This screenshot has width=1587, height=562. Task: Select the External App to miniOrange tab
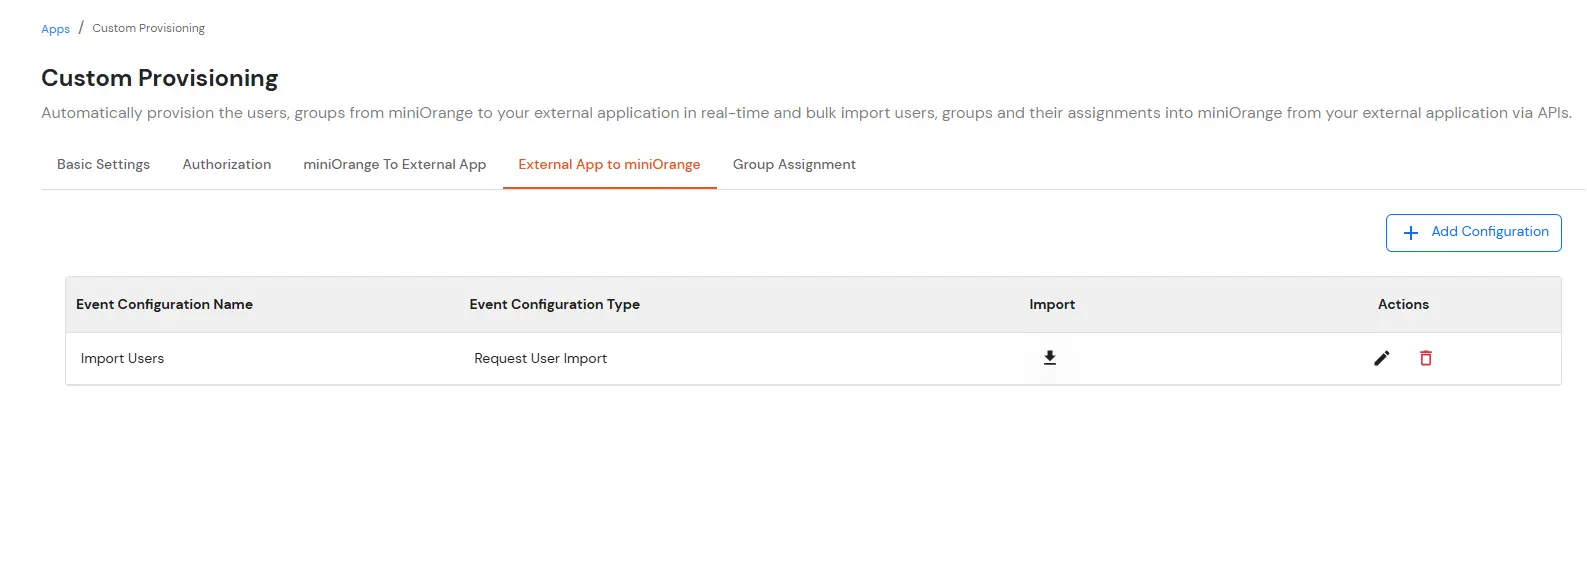click(609, 164)
